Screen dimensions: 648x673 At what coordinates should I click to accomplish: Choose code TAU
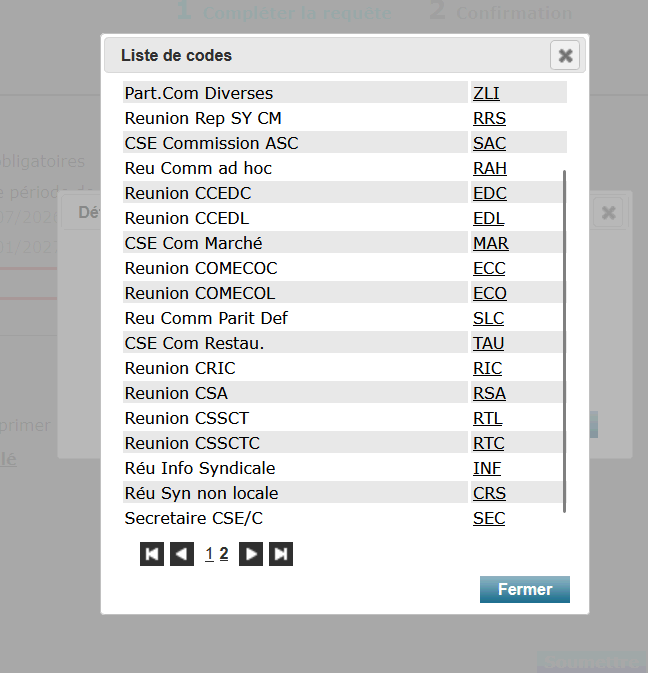pos(488,343)
